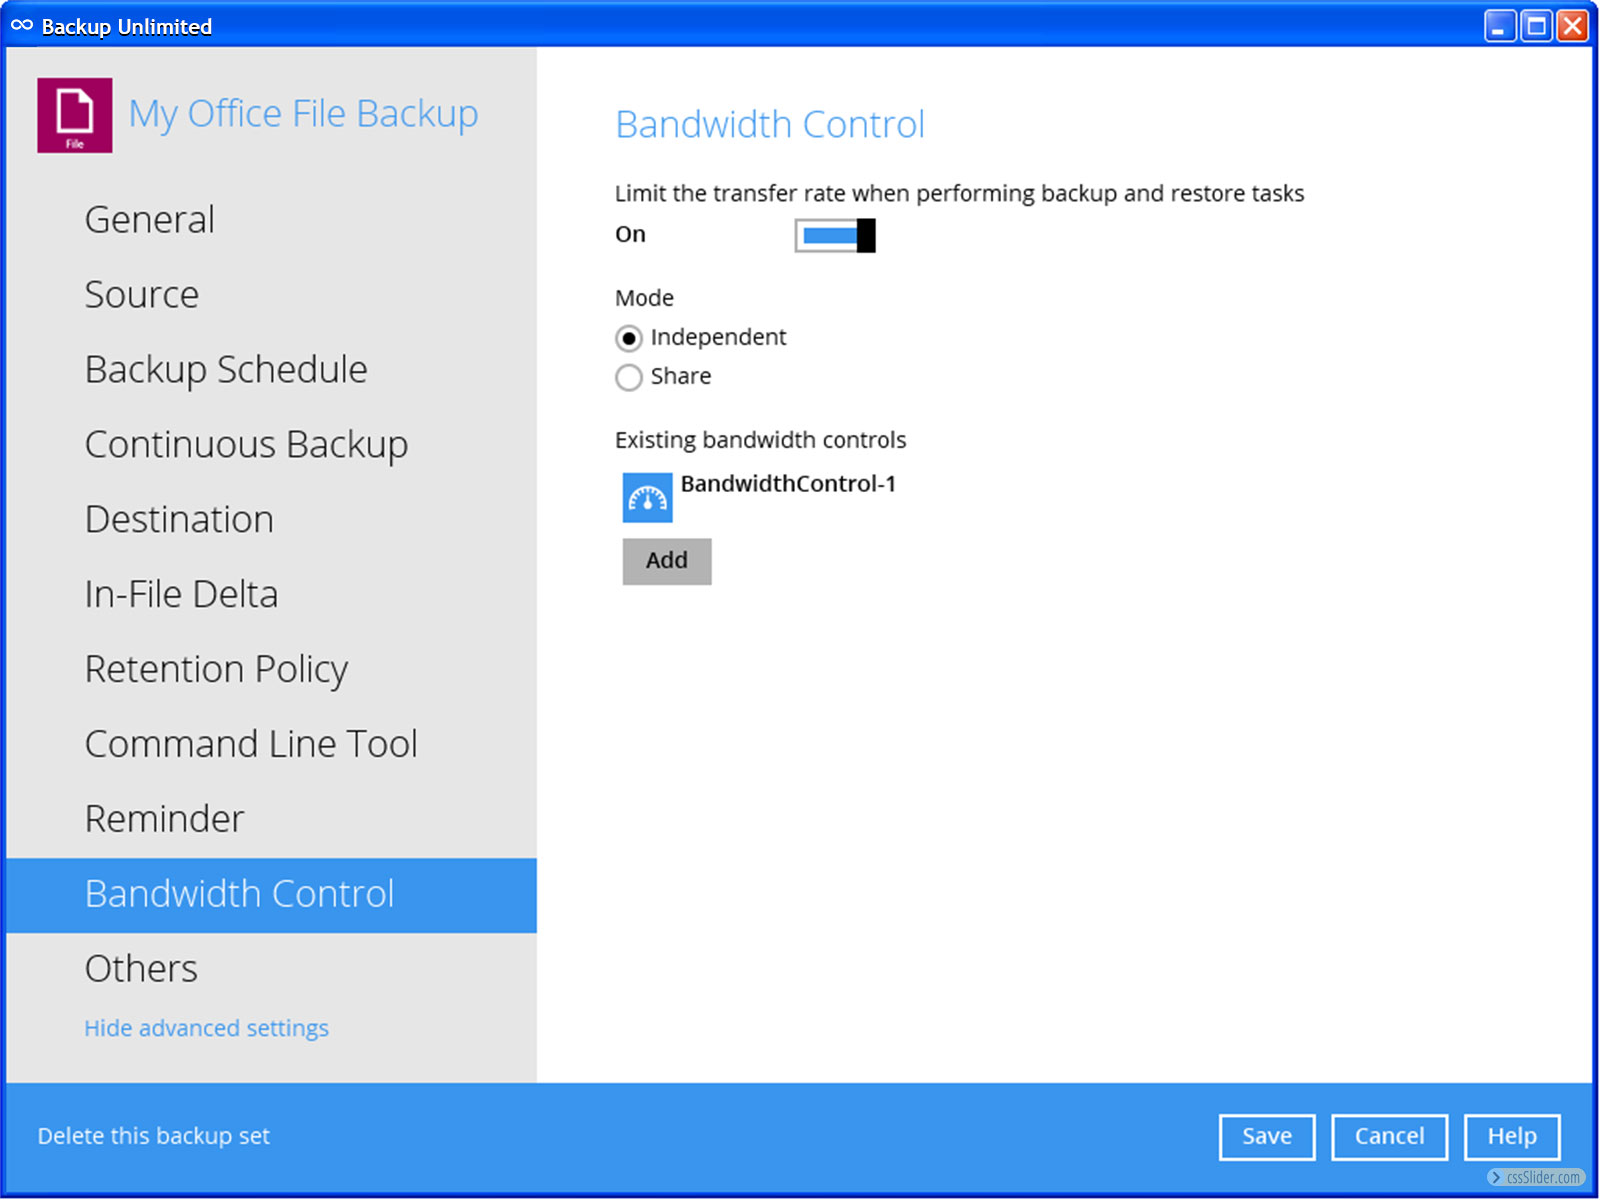Collapse with Hide advanced settings link
Image resolution: width=1600 pixels, height=1200 pixels.
(x=206, y=1028)
